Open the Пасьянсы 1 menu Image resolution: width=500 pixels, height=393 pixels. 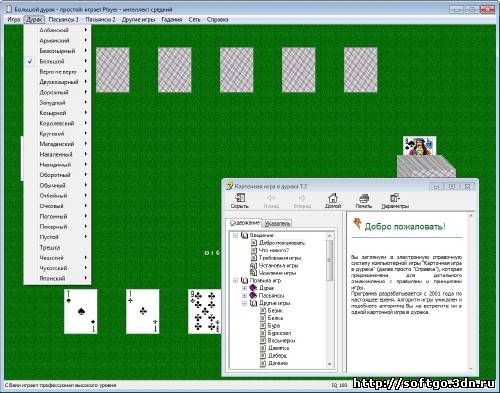click(x=63, y=19)
